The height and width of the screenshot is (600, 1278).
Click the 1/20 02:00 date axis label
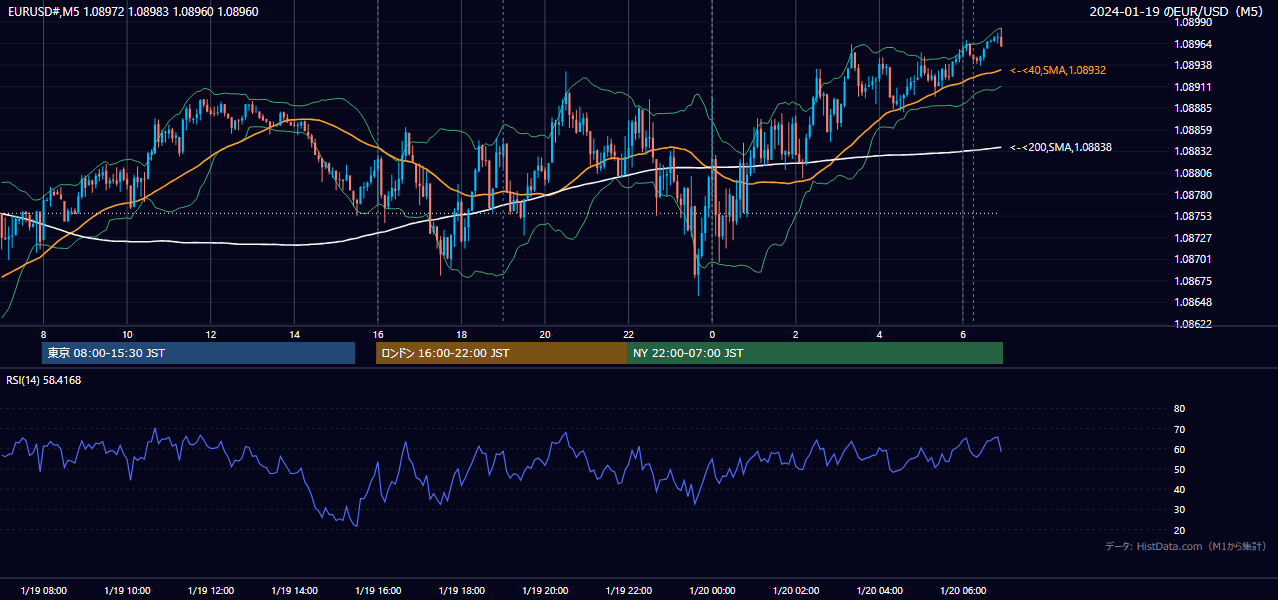pyautogui.click(x=795, y=590)
